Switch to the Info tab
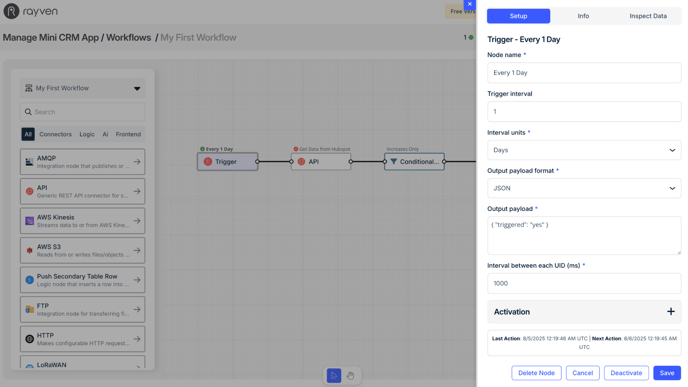This screenshot has width=688, height=387. point(583,16)
